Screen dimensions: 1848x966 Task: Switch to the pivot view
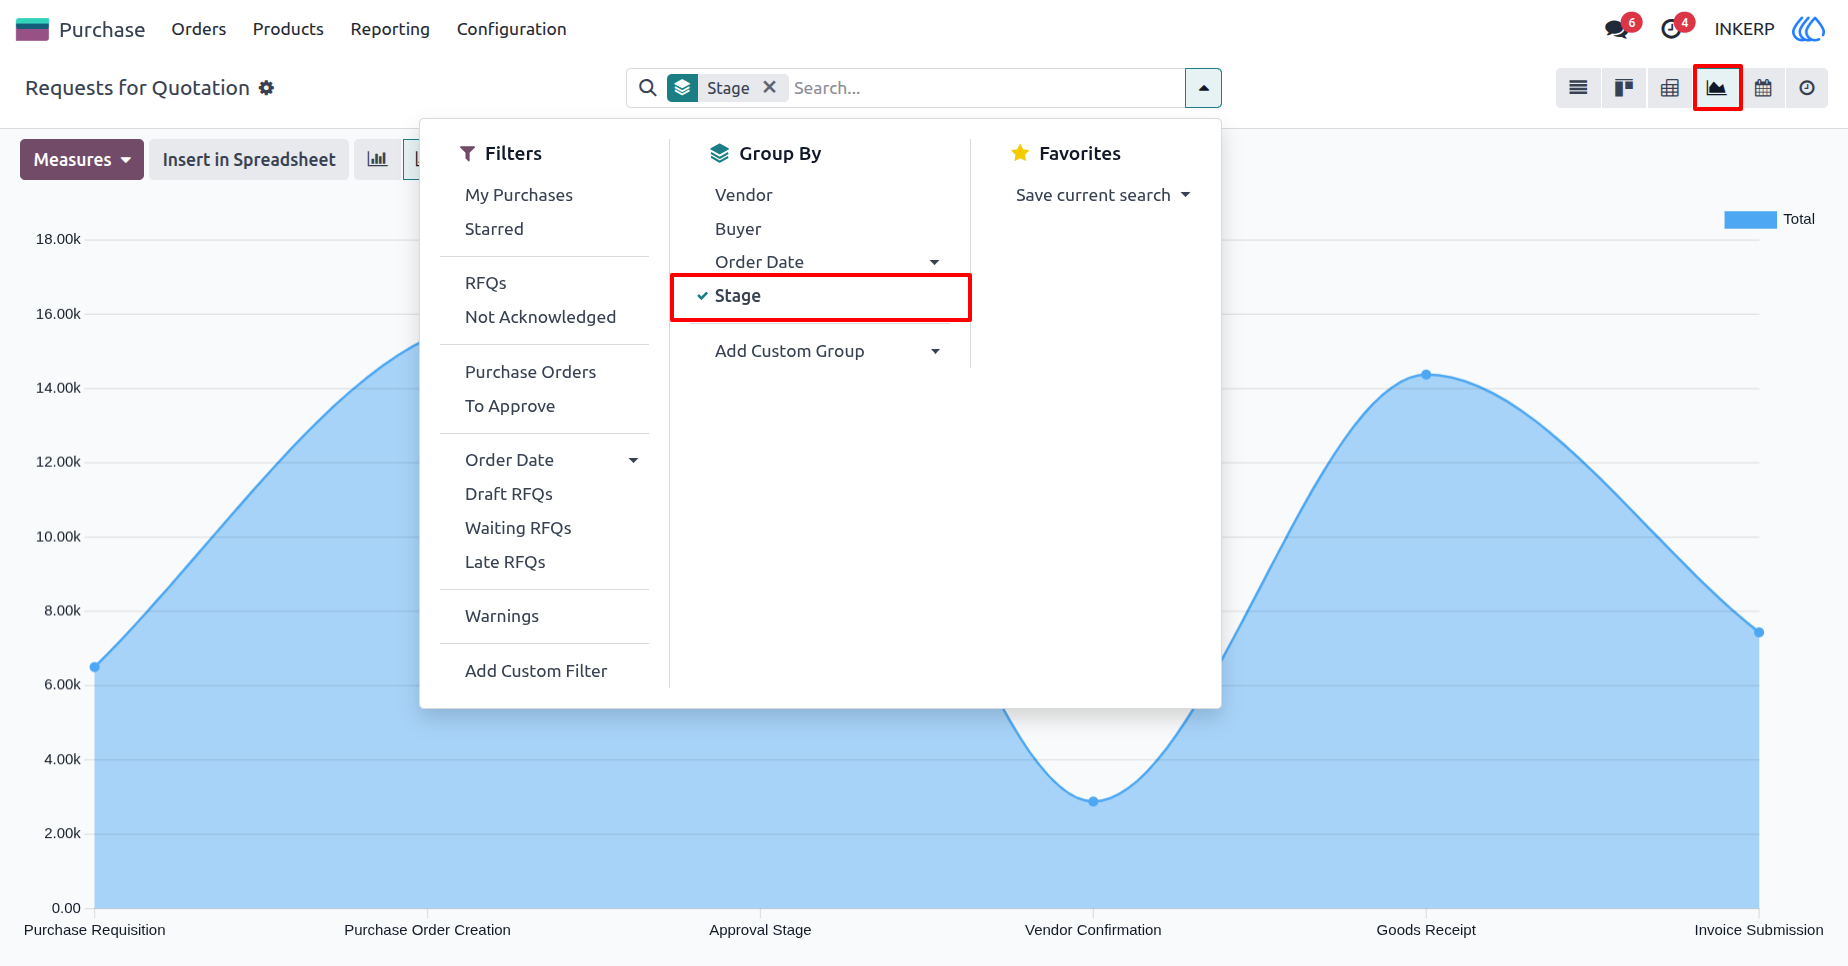pos(1670,88)
